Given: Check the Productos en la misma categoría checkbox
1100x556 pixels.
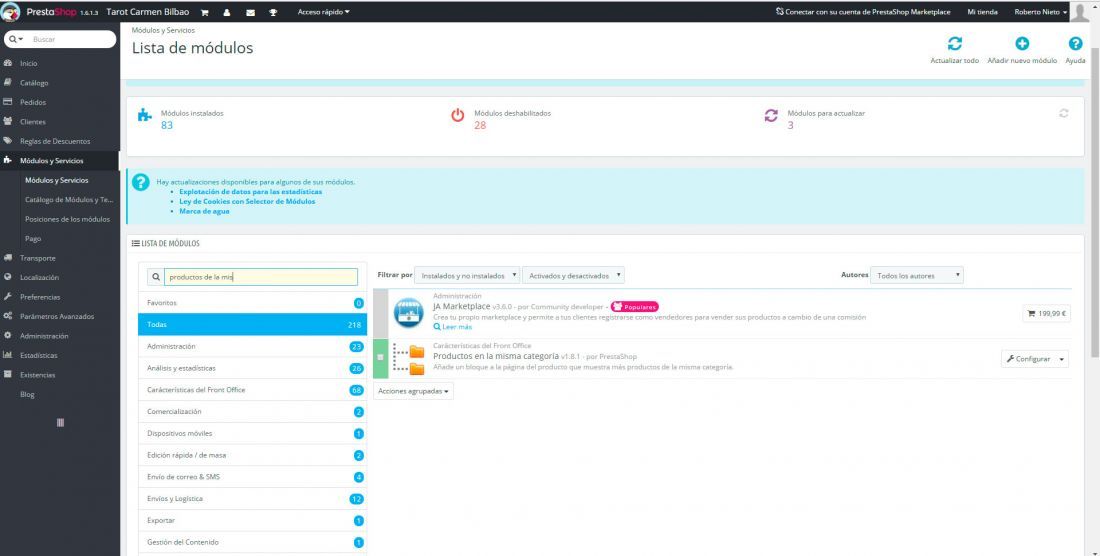Looking at the screenshot, I should pos(380,357).
